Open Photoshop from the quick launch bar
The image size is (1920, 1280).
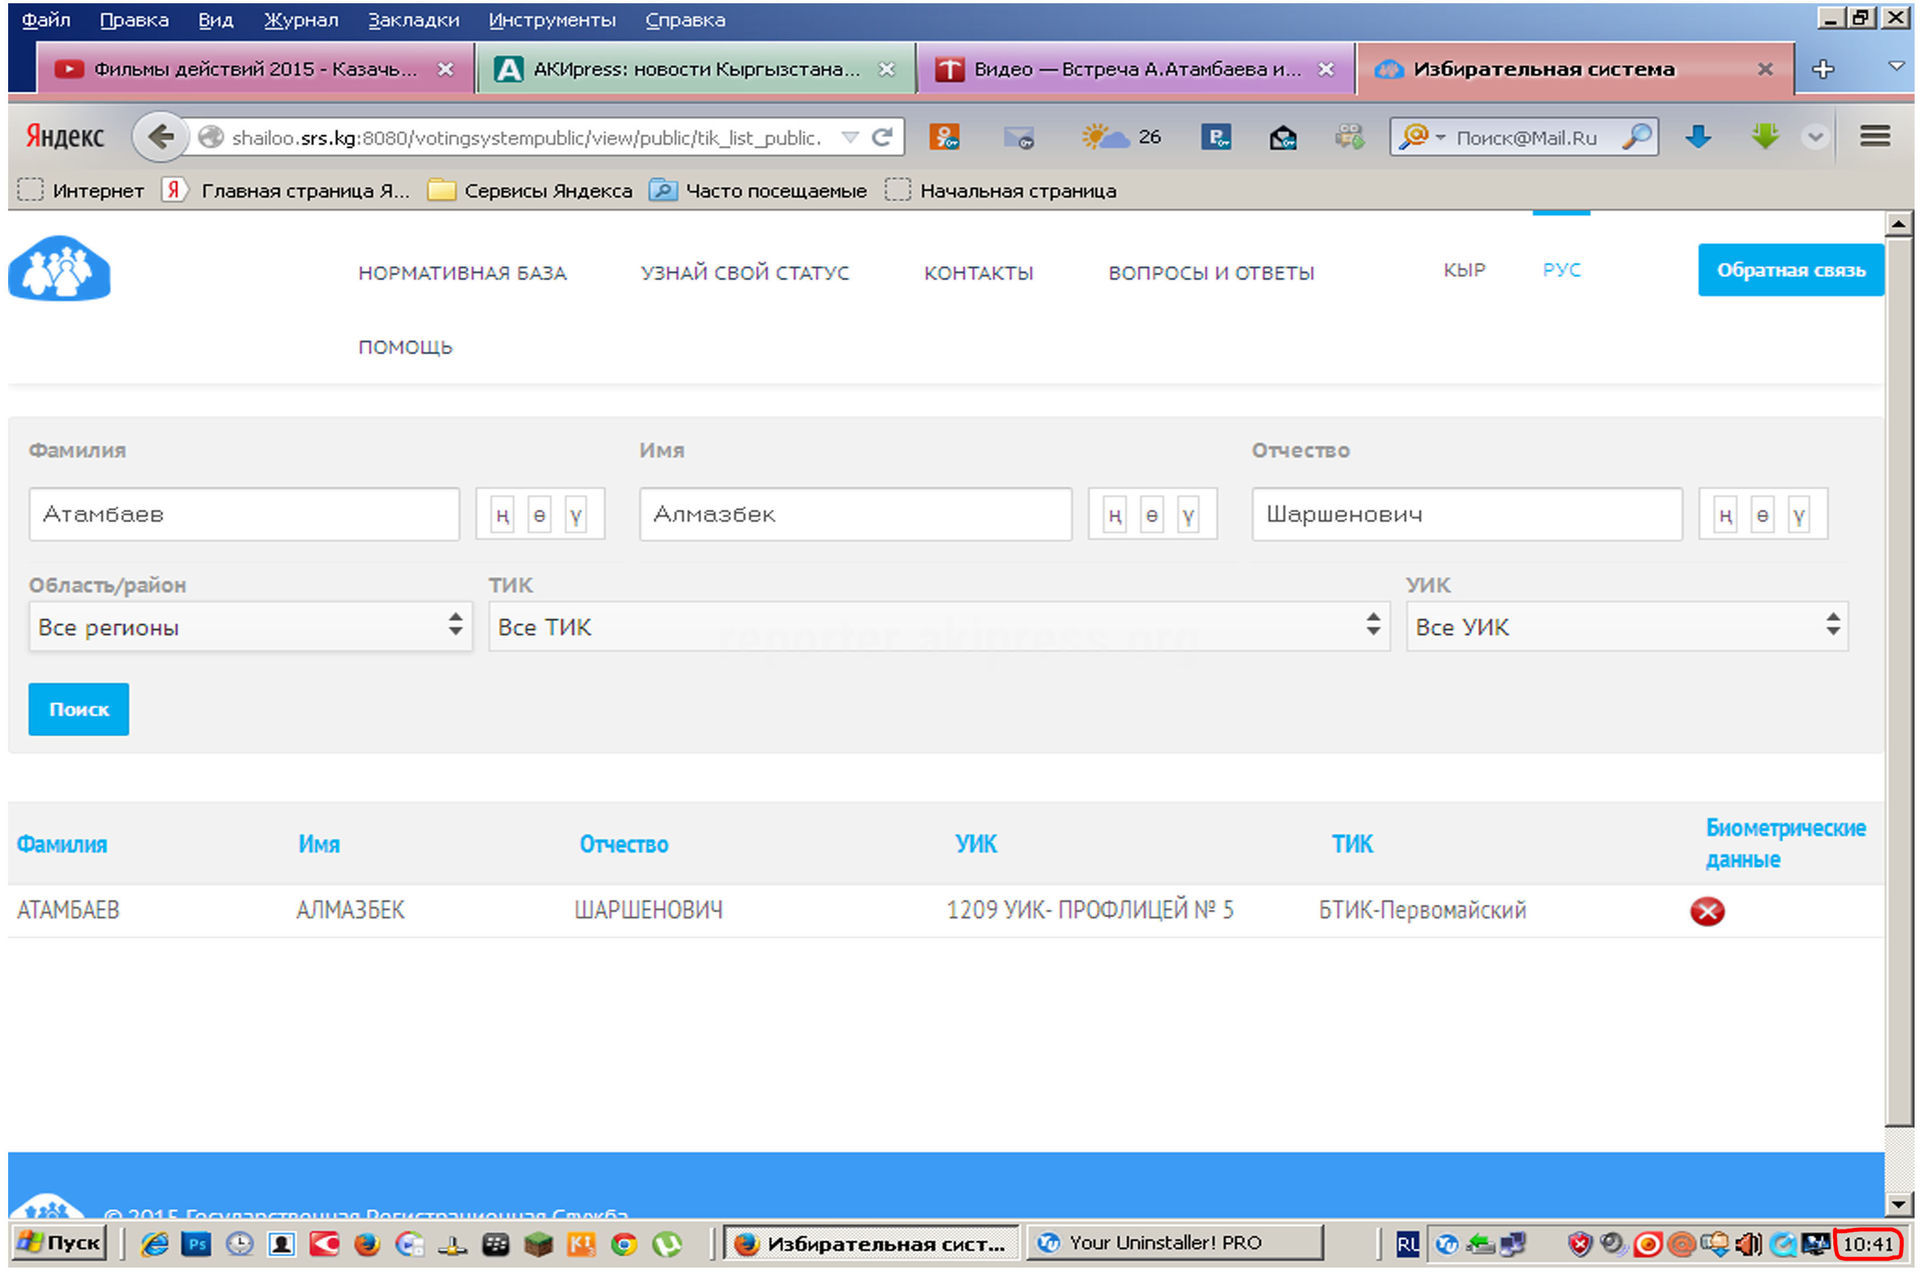tap(196, 1244)
